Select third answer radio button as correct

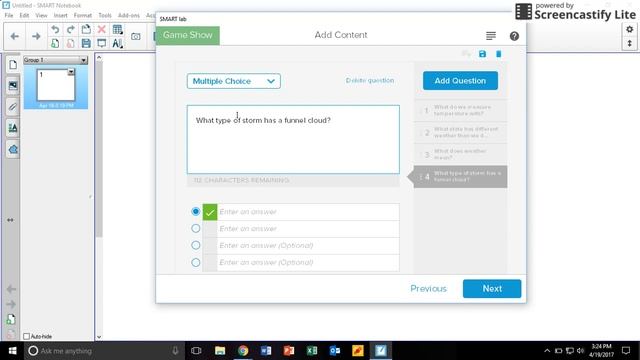(x=196, y=245)
